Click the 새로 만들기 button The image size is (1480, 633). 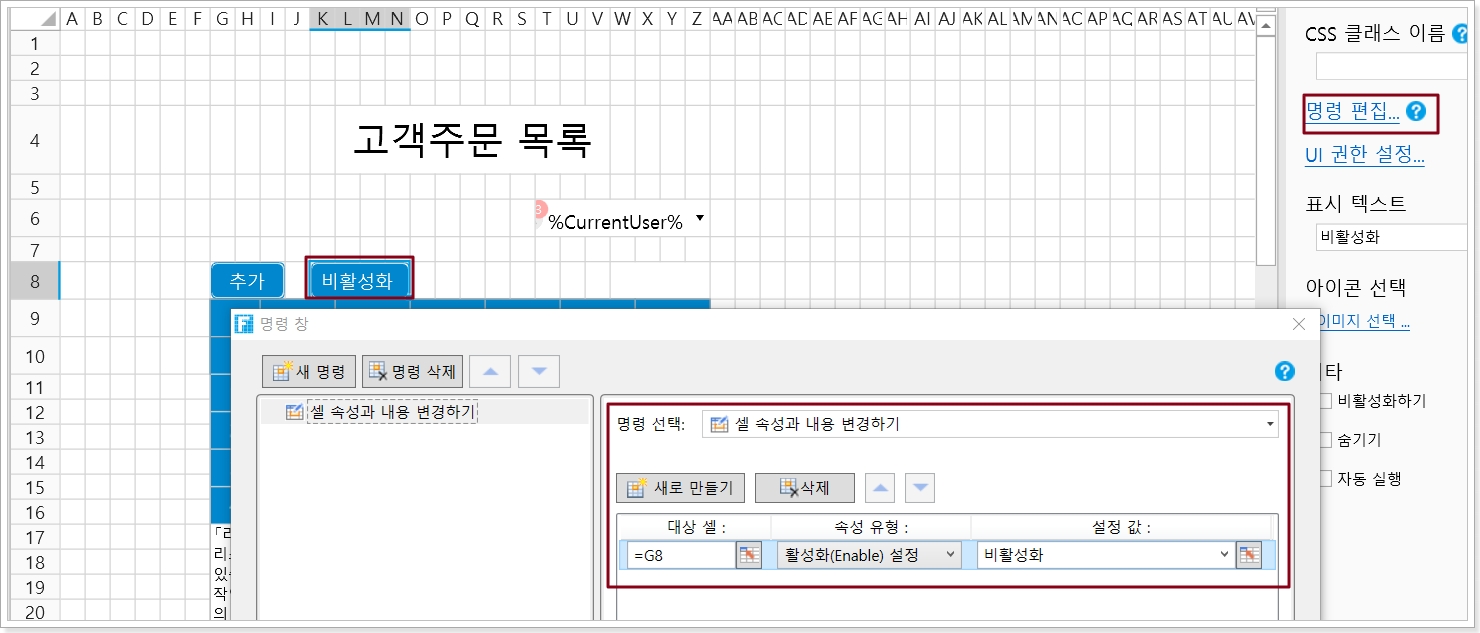click(680, 488)
